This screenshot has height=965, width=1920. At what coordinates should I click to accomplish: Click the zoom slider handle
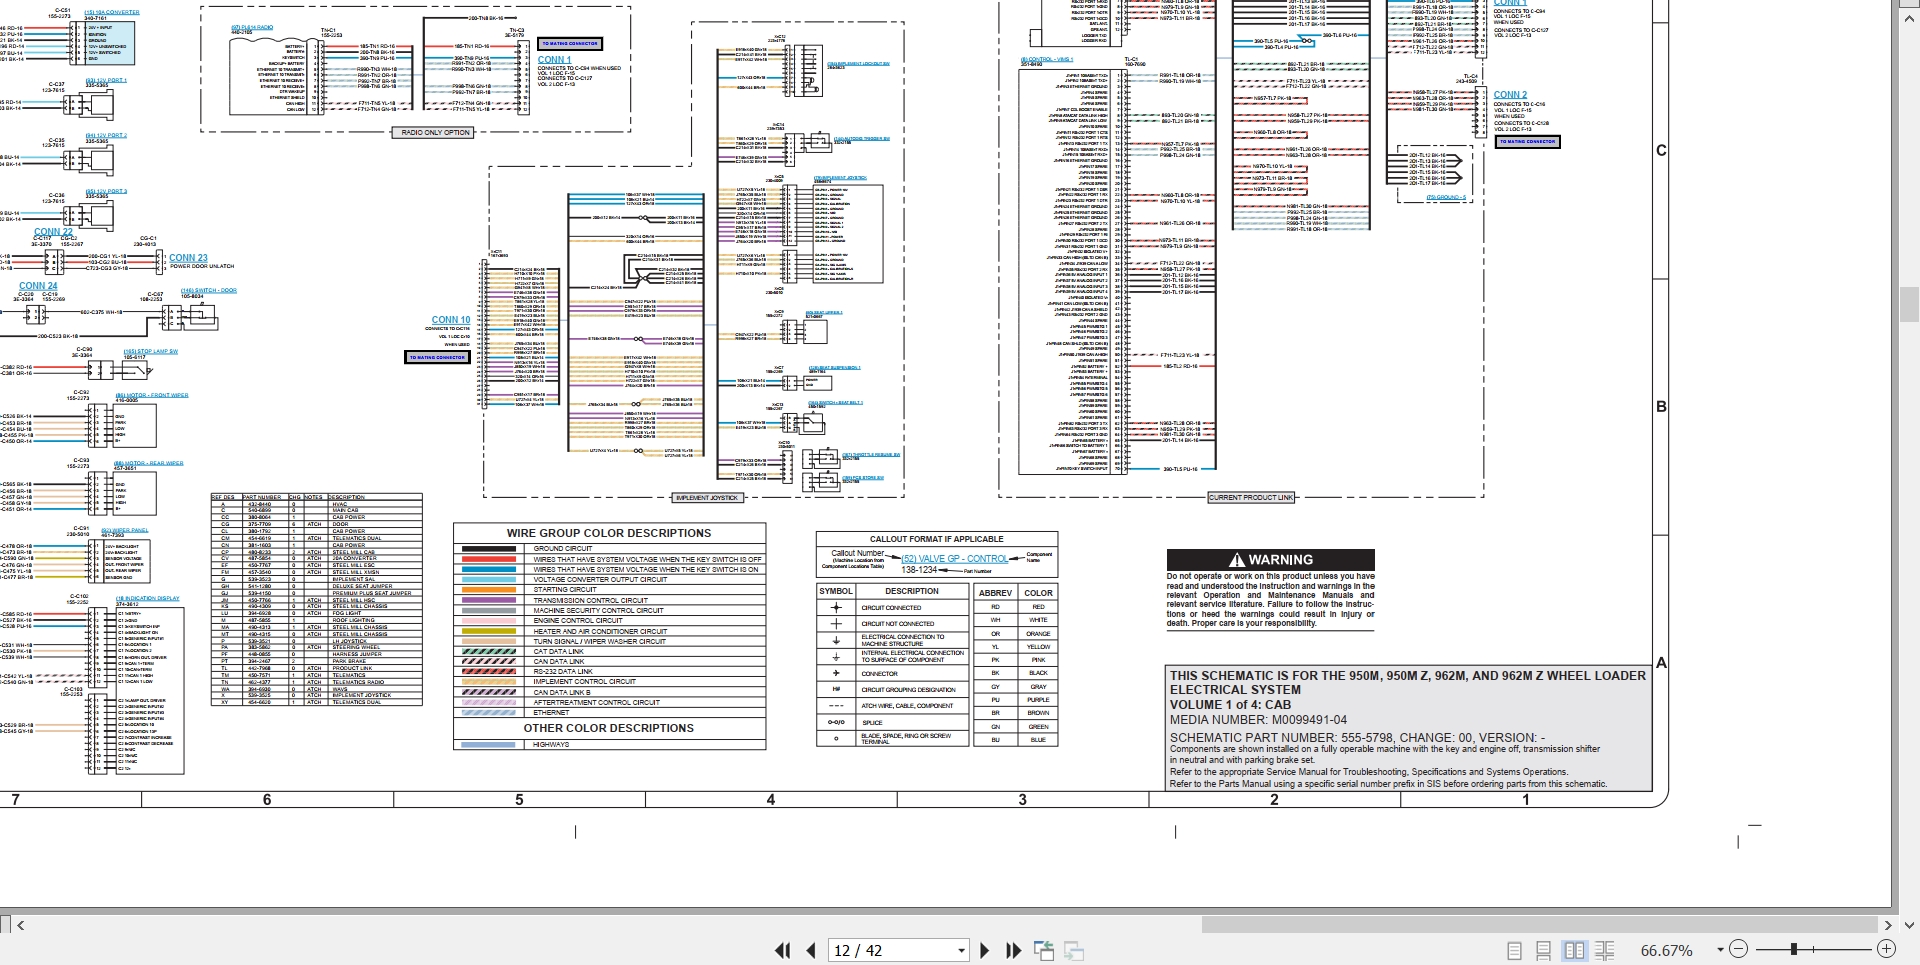1794,949
